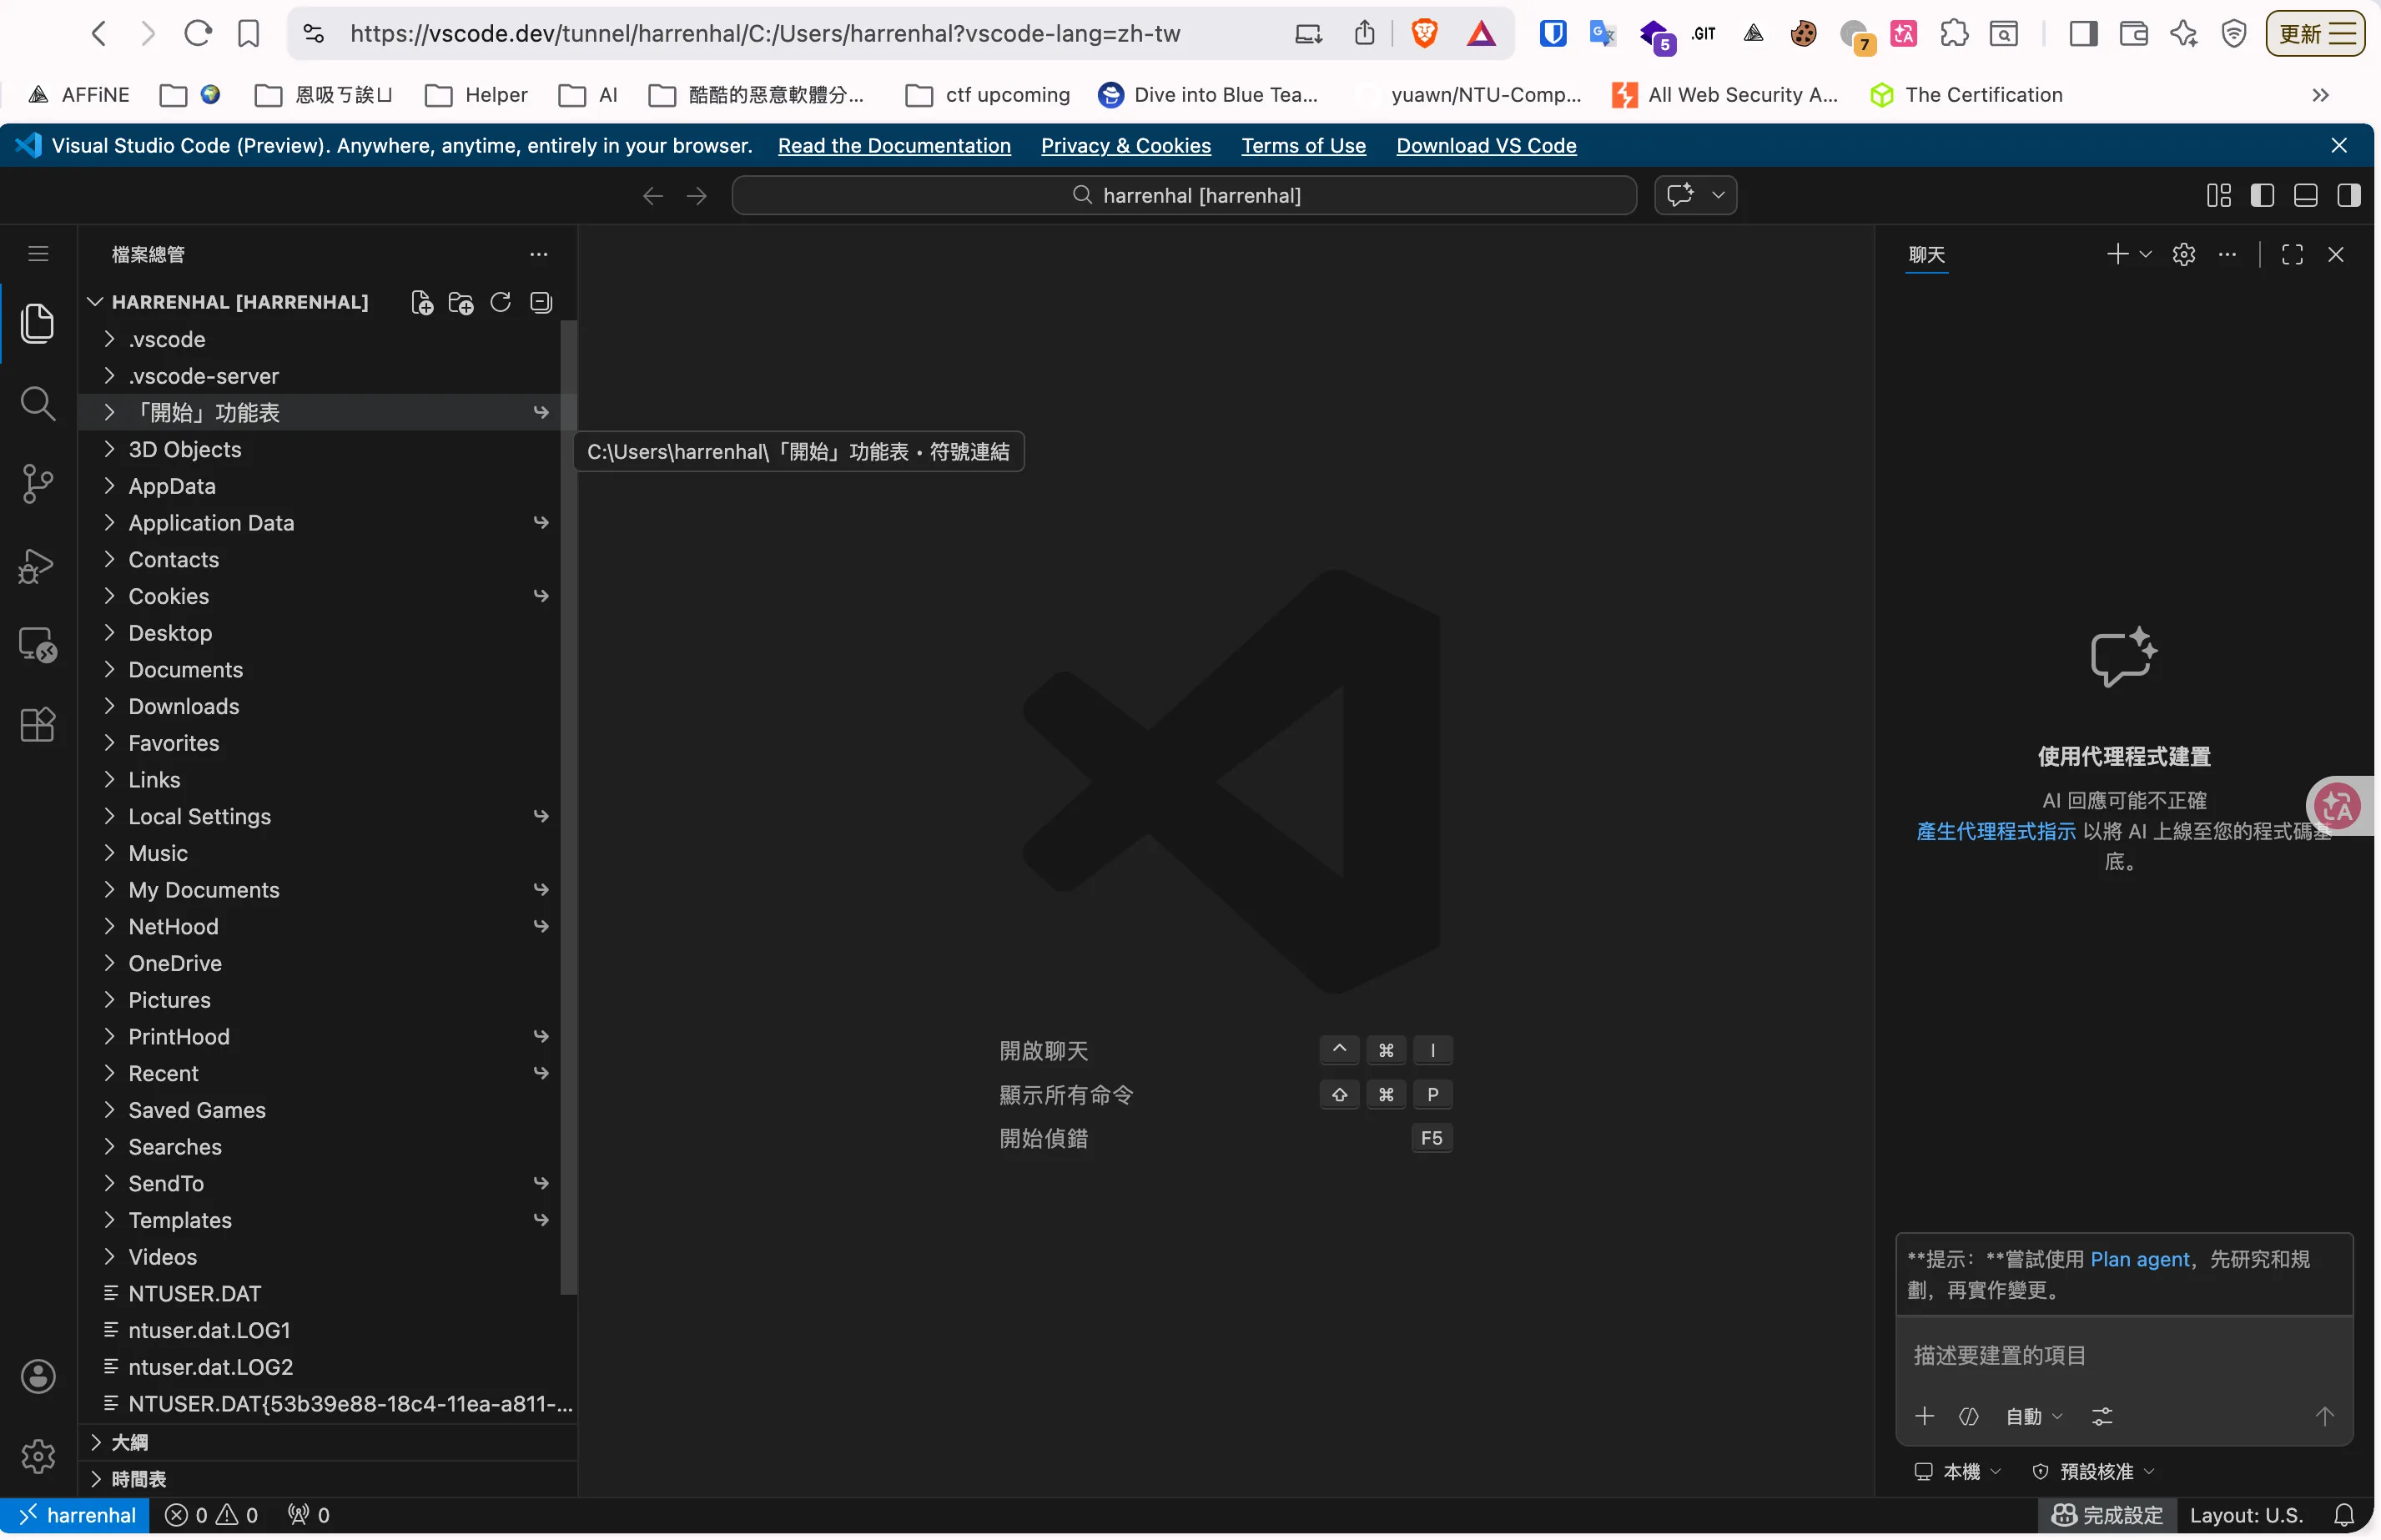Open the Manage gear in activity bar
The height and width of the screenshot is (1540, 2381).
[38, 1456]
